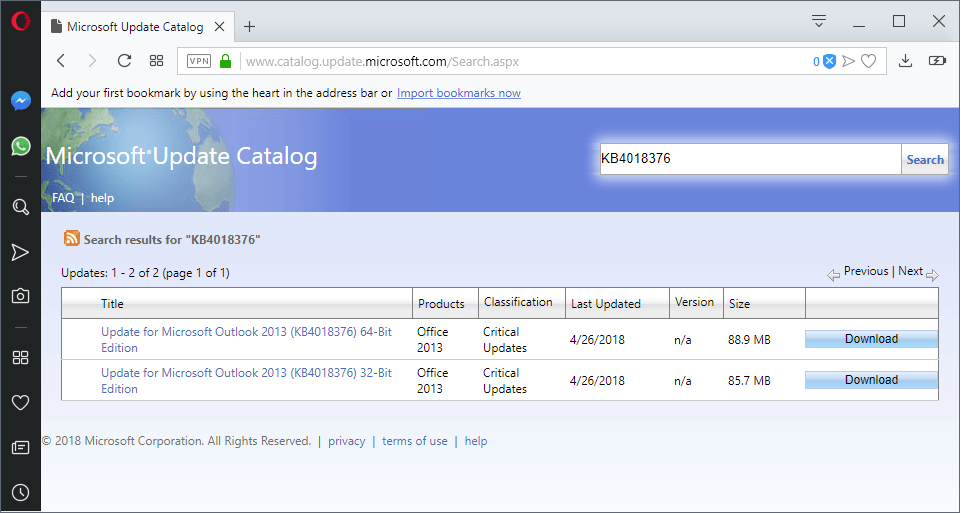This screenshot has width=960, height=513.
Task: Click the 85.7 MB size cell
Action: click(x=749, y=380)
